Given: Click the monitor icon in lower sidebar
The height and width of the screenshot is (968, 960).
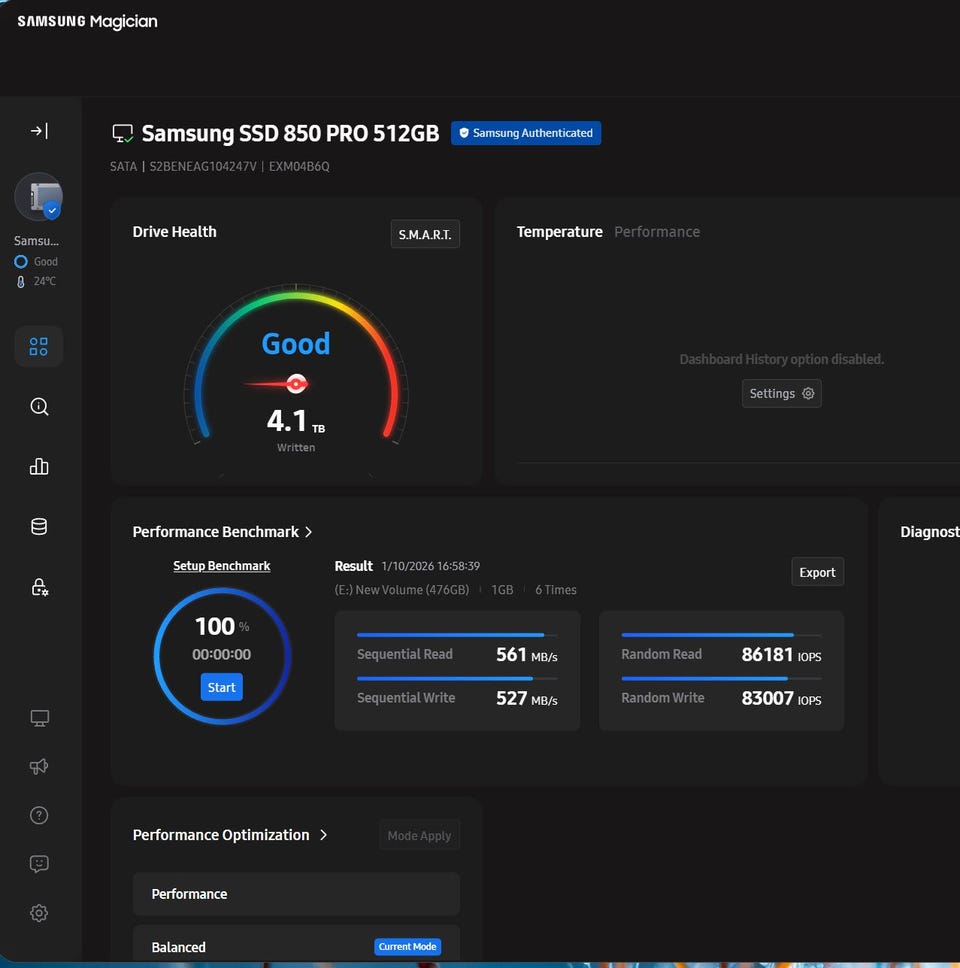Looking at the screenshot, I should click(39, 718).
